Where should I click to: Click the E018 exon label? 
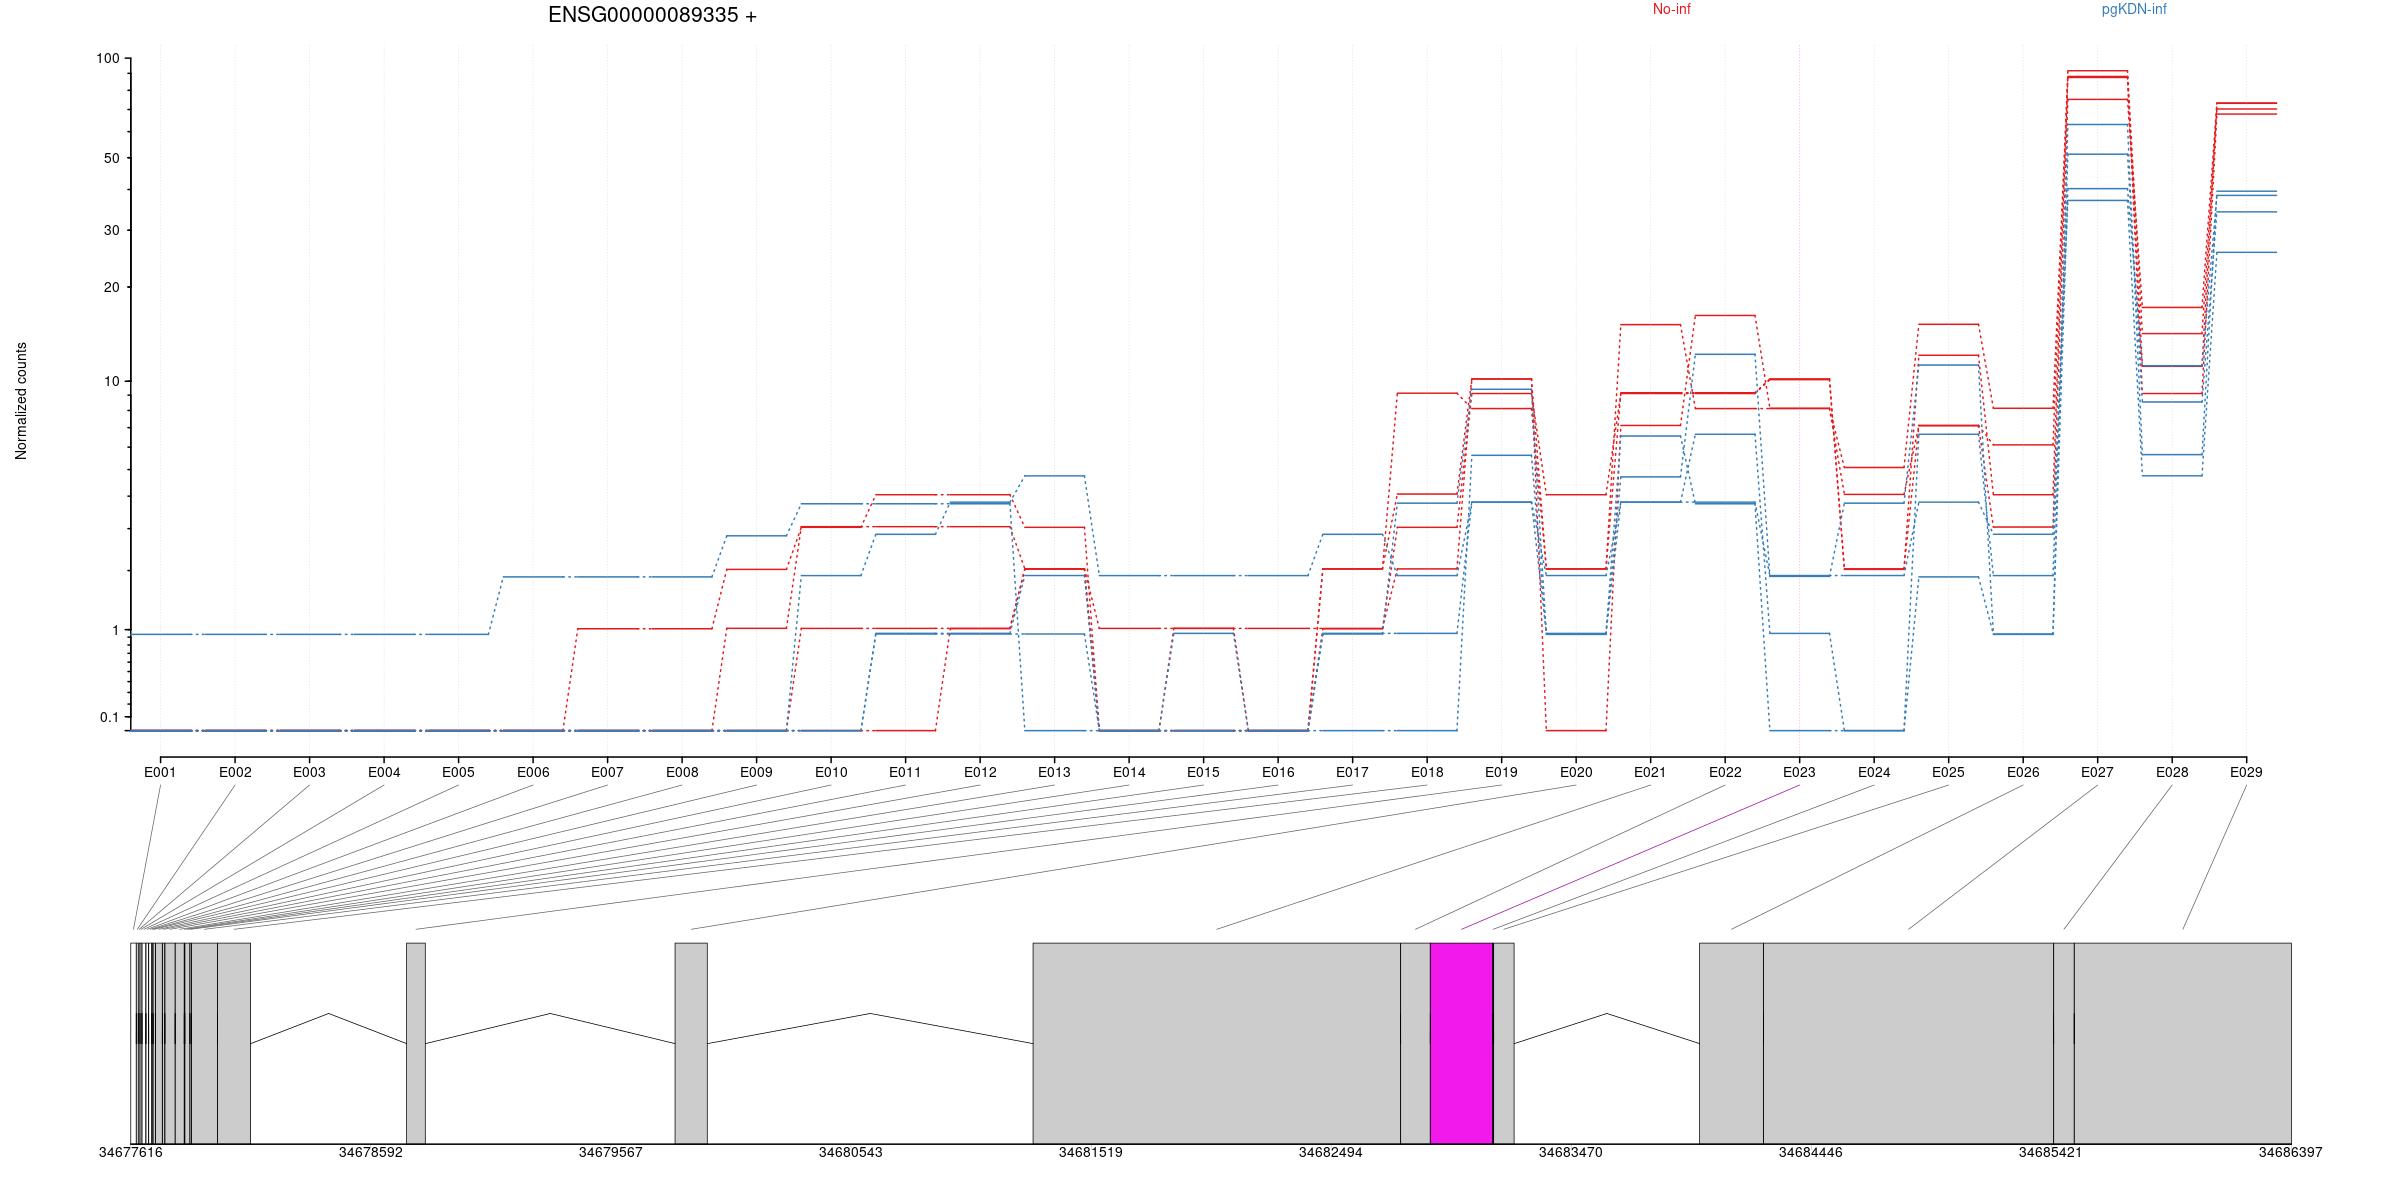[x=1427, y=772]
